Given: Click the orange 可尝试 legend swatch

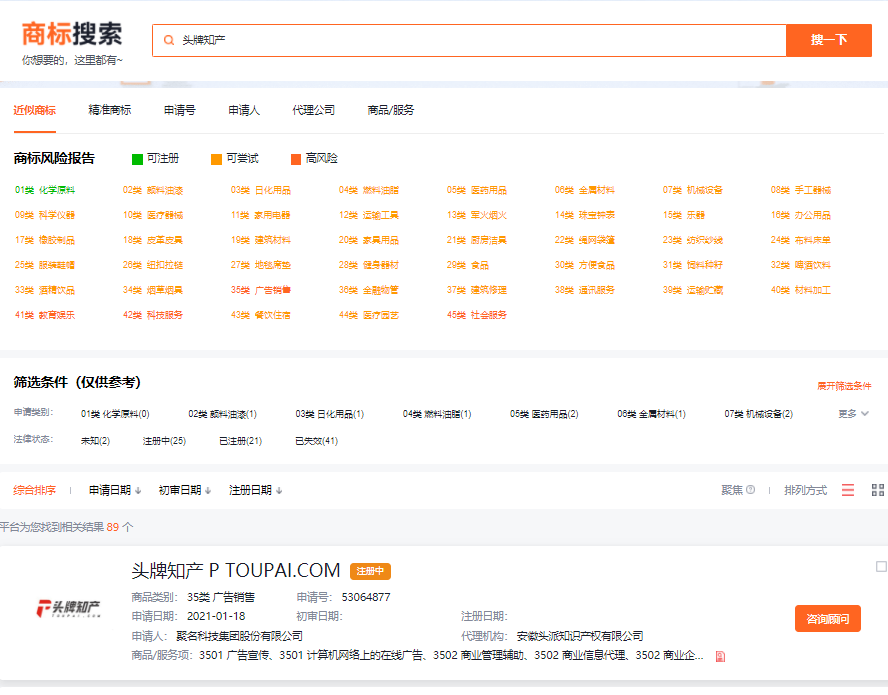Looking at the screenshot, I should pyautogui.click(x=216, y=159).
